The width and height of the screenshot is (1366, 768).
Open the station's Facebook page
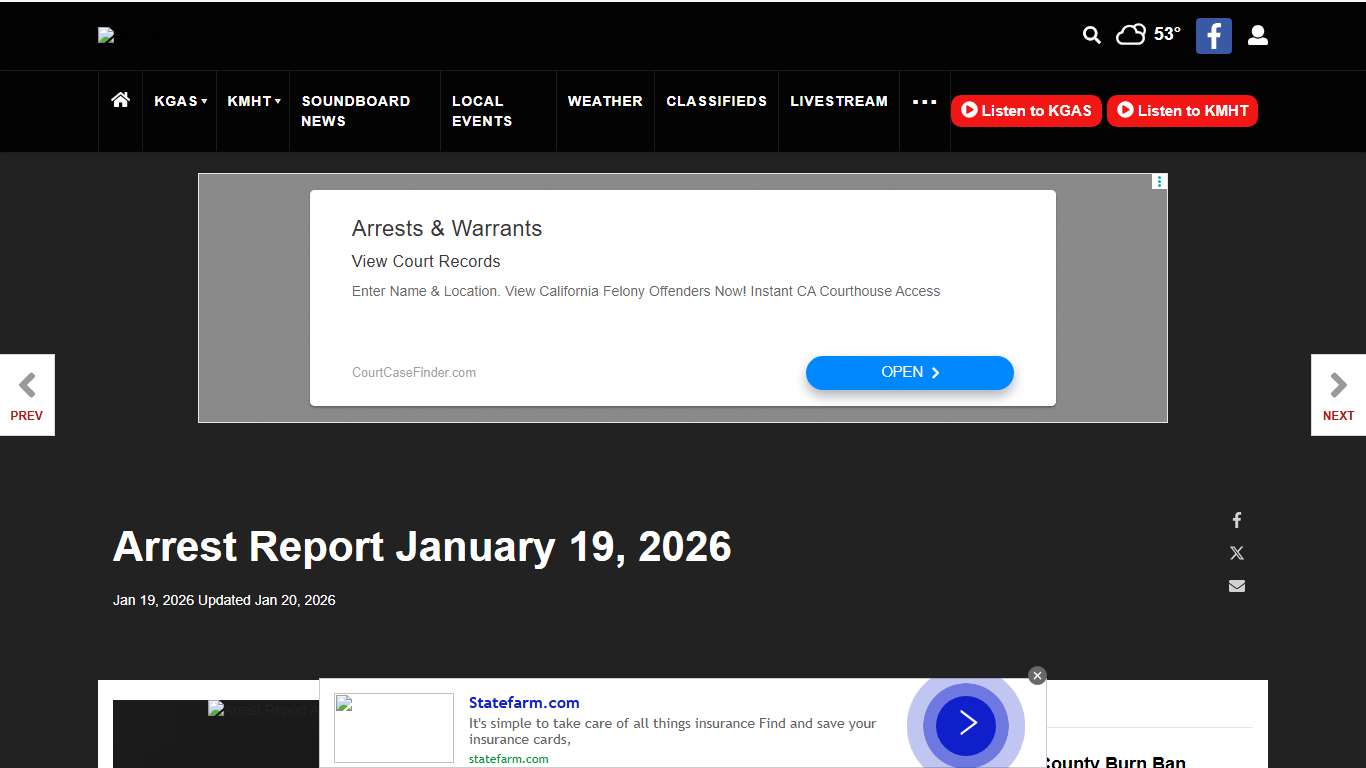(x=1213, y=35)
